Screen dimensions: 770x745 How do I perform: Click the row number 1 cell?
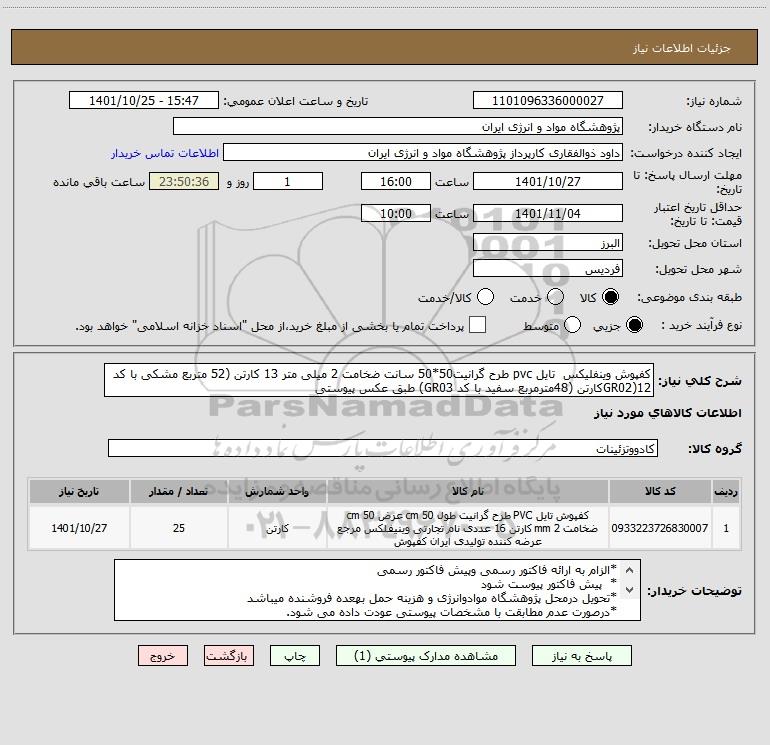pyautogui.click(x=726, y=528)
